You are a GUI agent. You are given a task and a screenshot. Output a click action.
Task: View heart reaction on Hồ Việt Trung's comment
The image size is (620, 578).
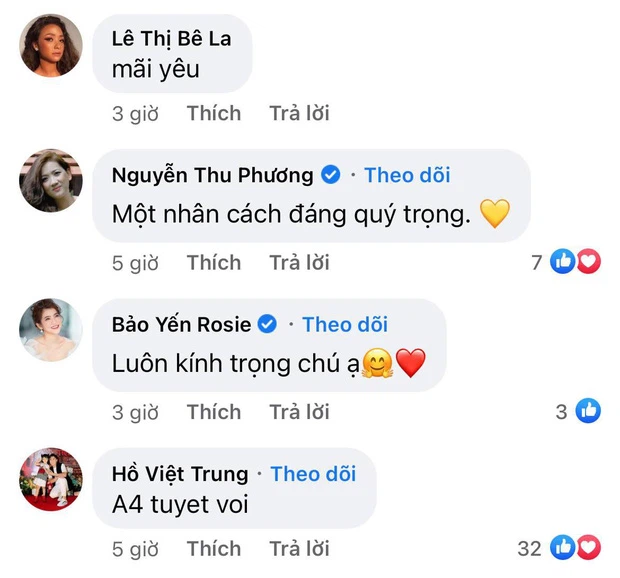588,548
